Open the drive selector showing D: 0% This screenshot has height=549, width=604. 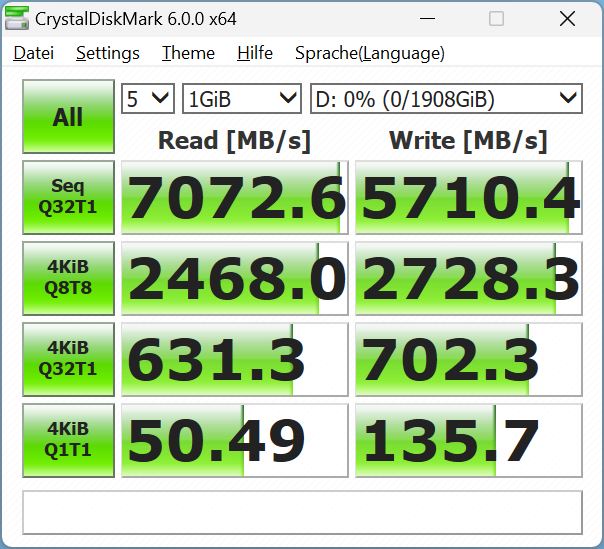445,98
